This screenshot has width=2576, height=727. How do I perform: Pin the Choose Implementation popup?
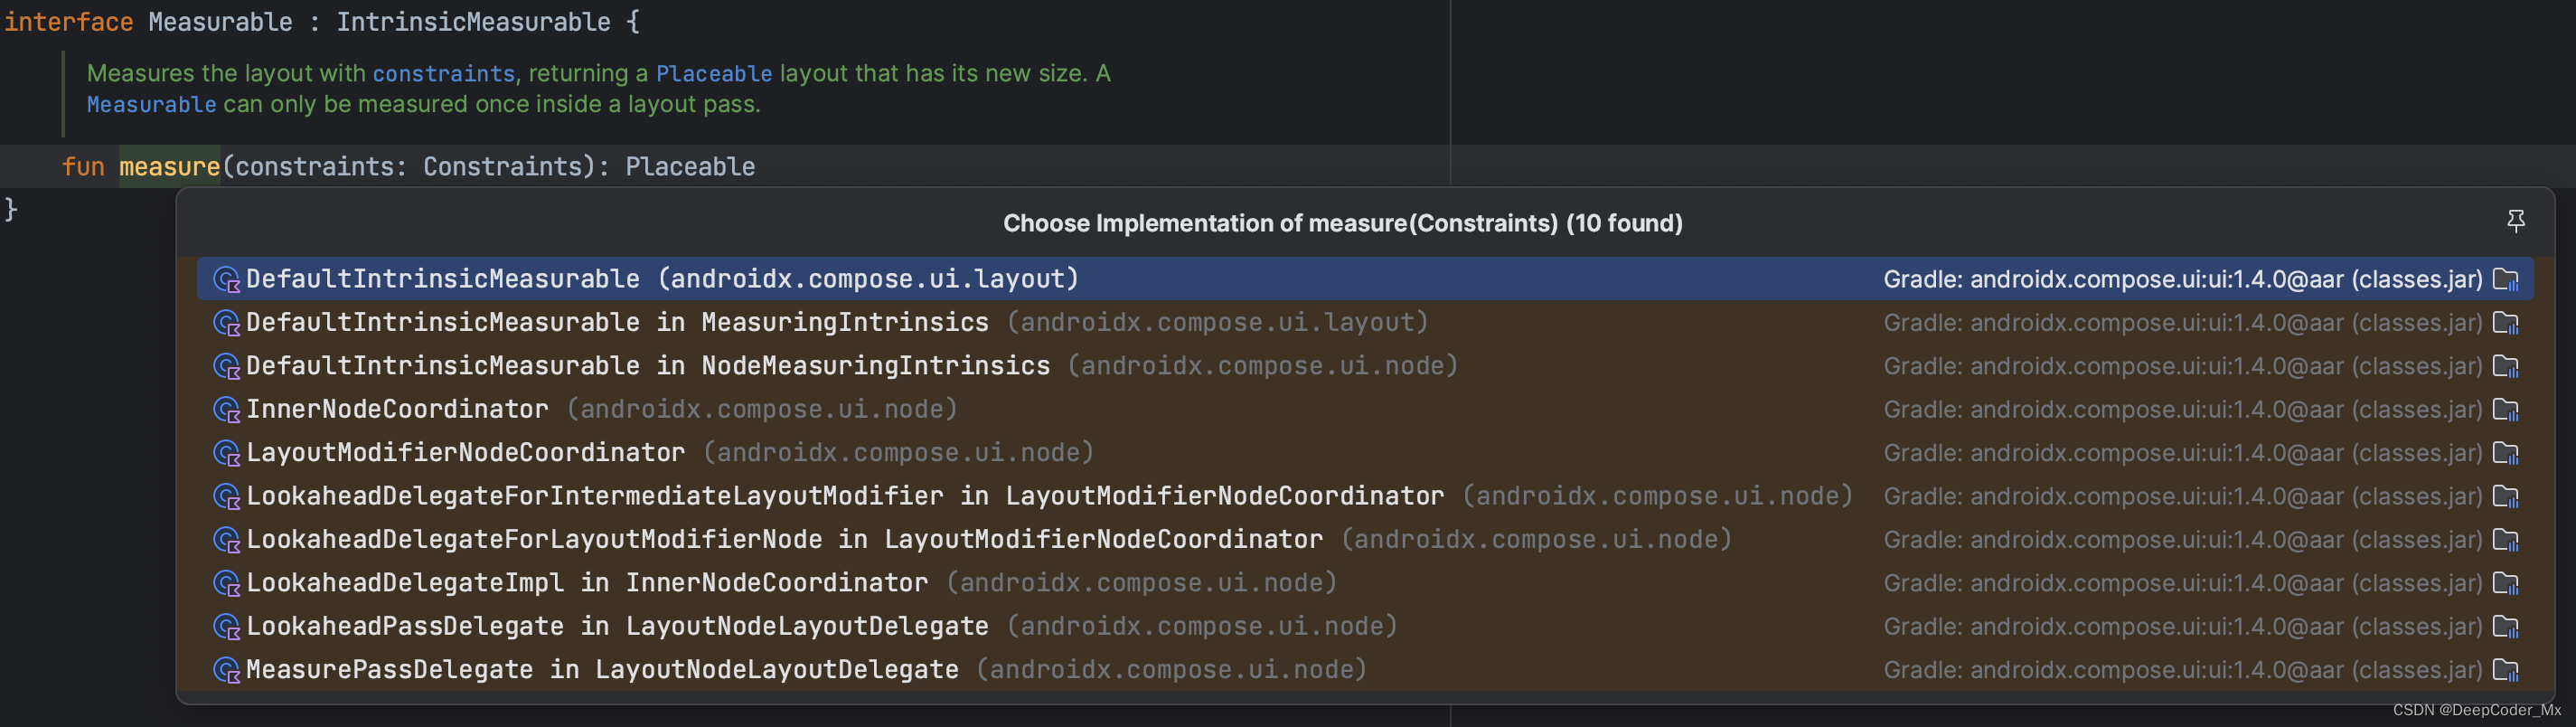2516,221
